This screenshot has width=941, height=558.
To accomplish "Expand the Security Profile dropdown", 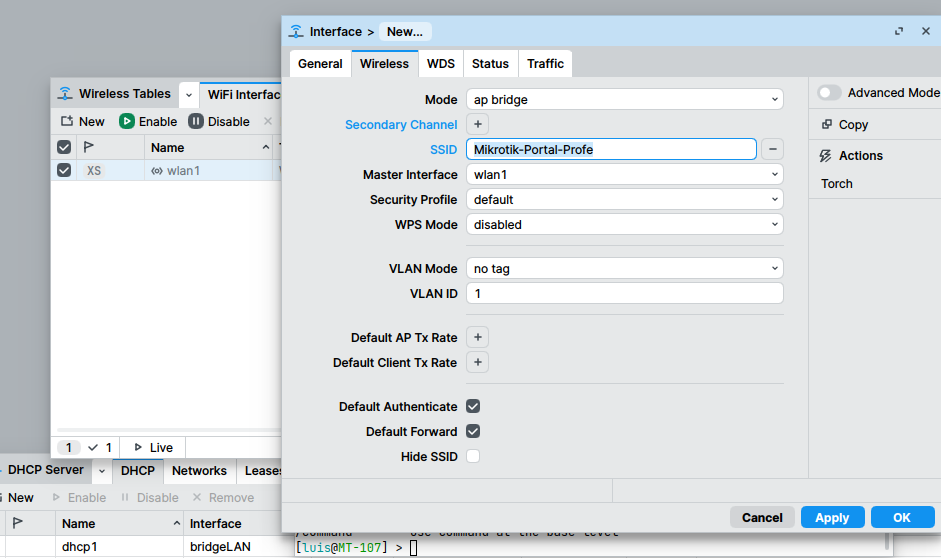I will 624,200.
